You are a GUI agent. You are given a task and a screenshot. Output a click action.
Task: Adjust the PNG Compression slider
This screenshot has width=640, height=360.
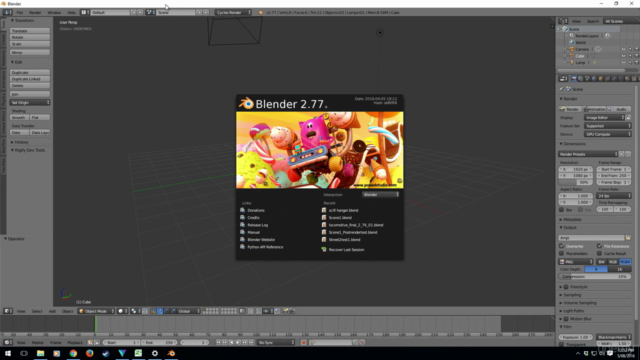coord(595,277)
